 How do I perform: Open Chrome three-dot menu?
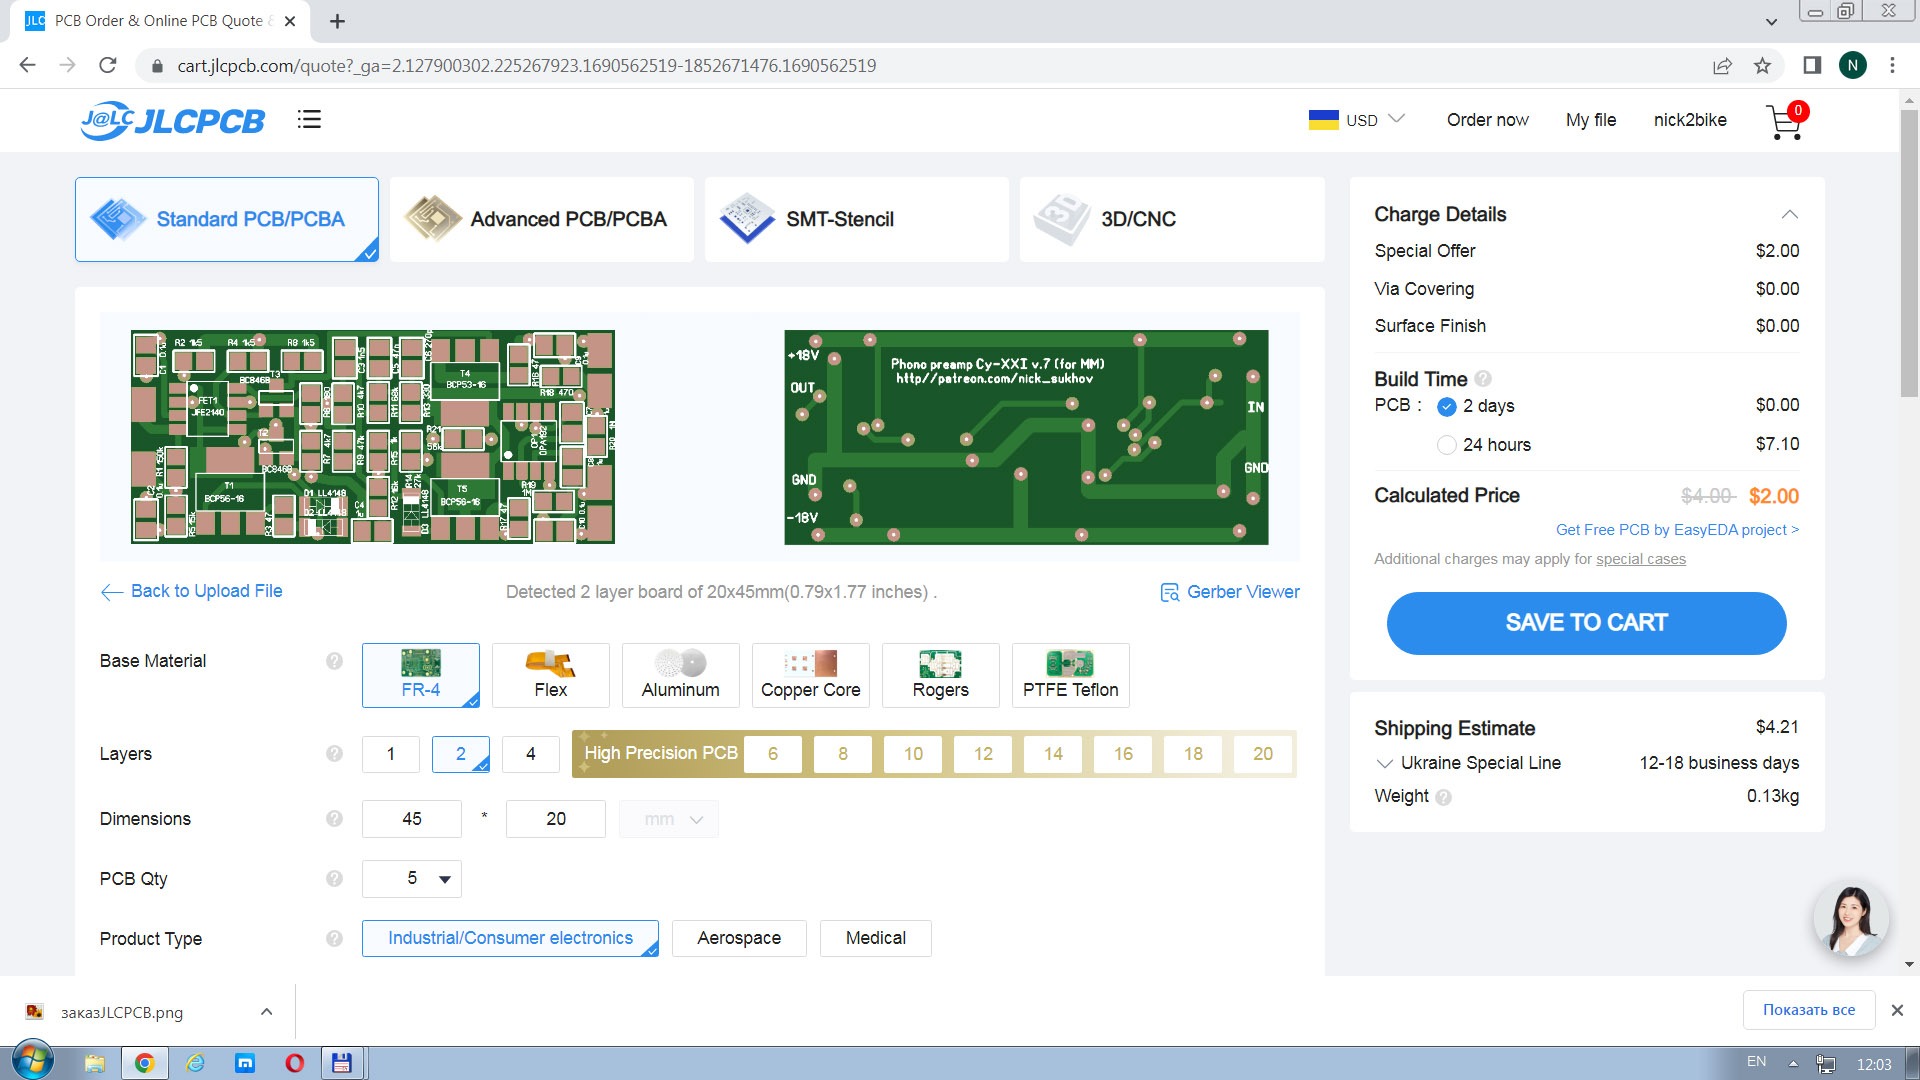[1892, 65]
